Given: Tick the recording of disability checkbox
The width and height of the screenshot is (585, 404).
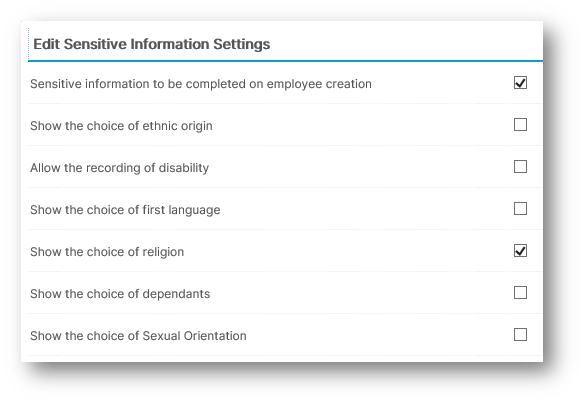Looking at the screenshot, I should [x=520, y=167].
